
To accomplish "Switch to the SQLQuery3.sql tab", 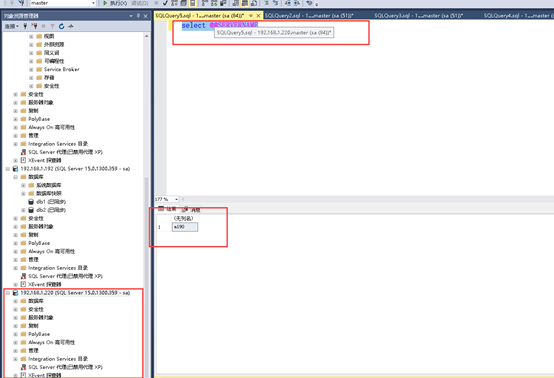I will click(419, 16).
